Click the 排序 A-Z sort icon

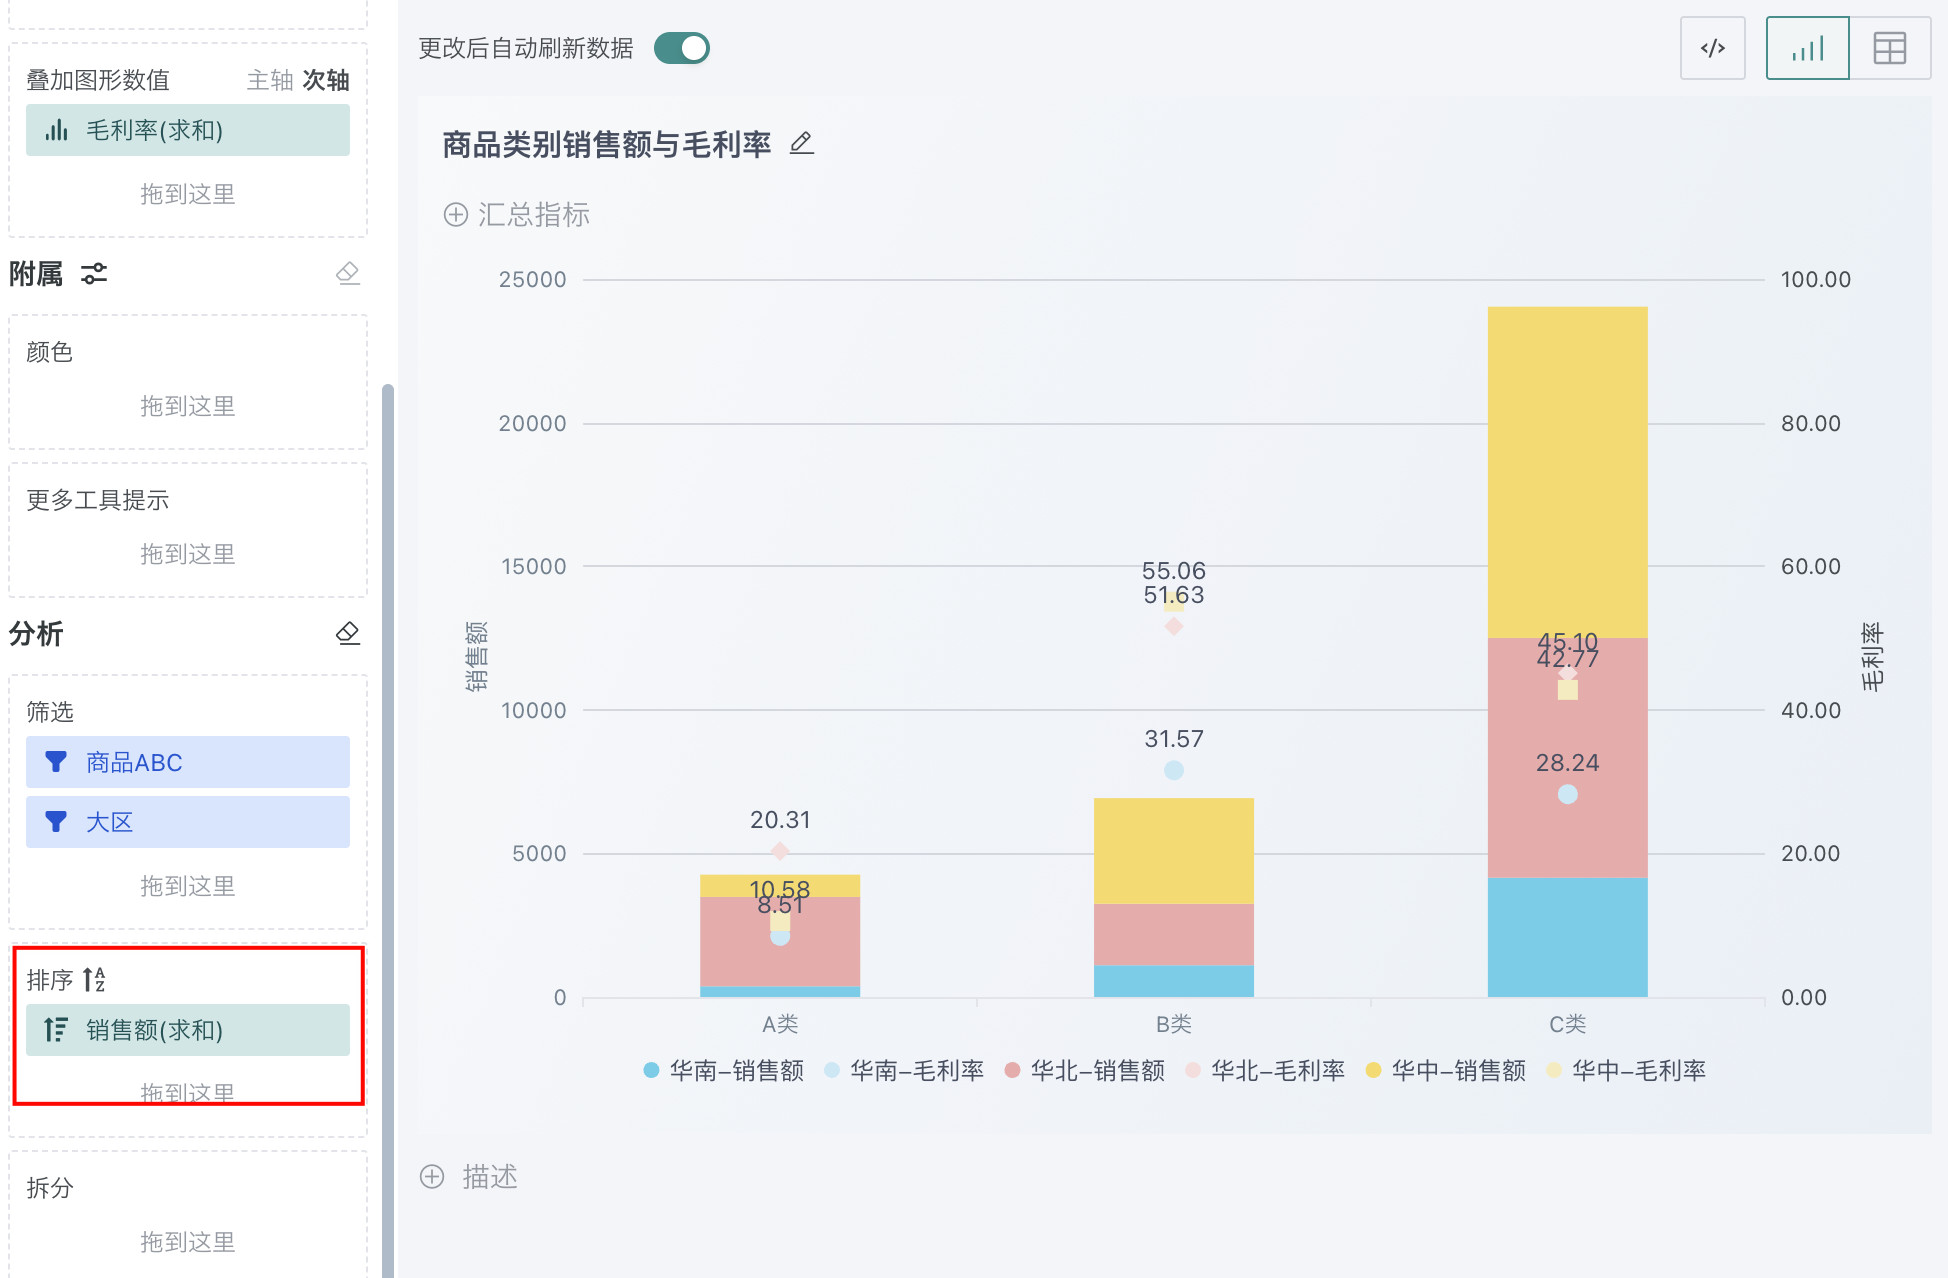pyautogui.click(x=94, y=979)
